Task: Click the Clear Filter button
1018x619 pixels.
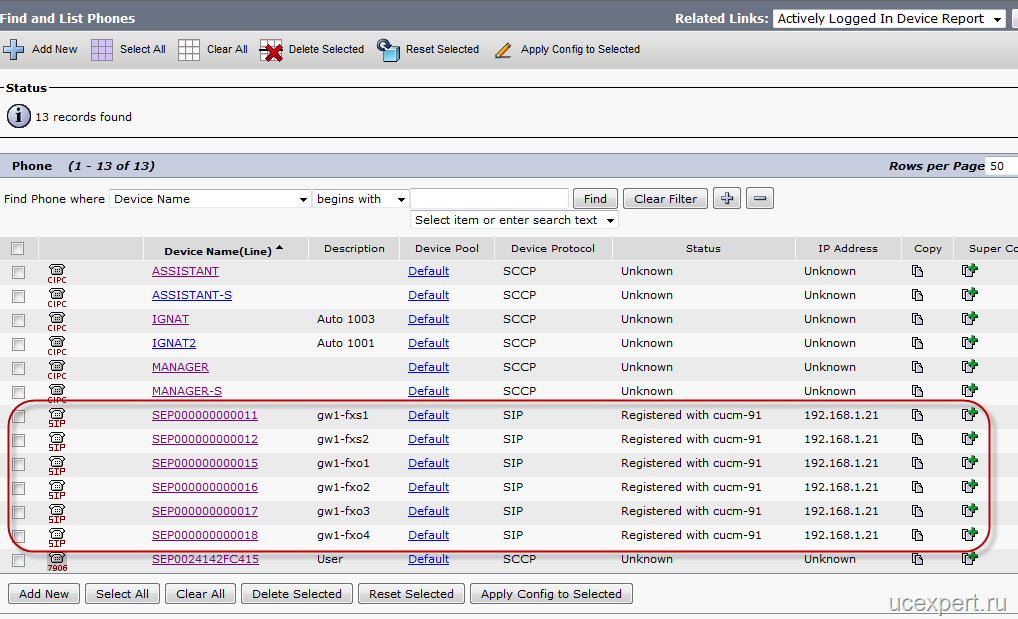Action: [665, 199]
